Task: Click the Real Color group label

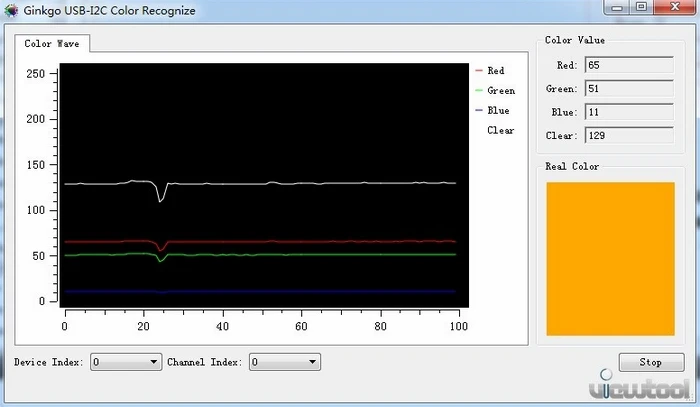Action: tap(572, 166)
